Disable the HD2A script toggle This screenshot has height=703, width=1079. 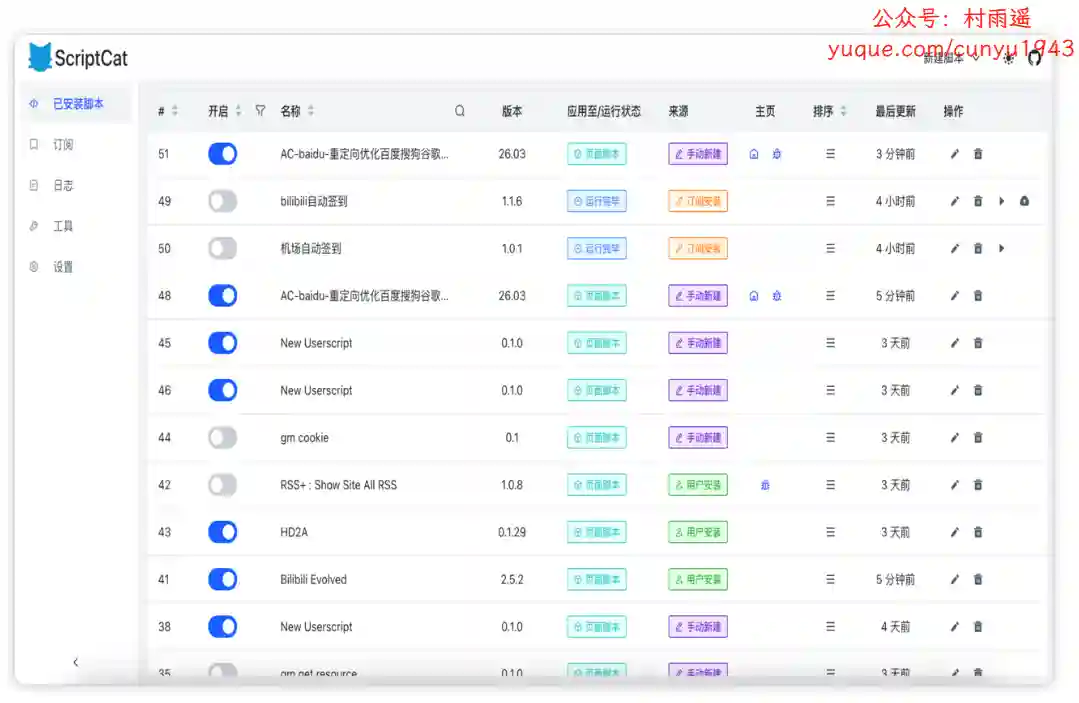223,532
